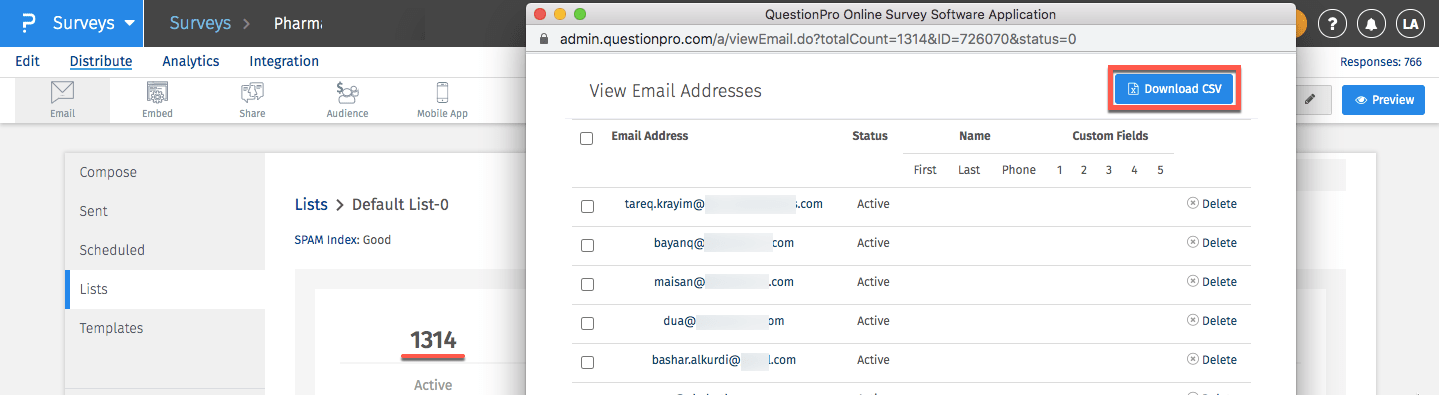Viewport: 1439px width, 395px height.
Task: Open the Edit tab
Action: click(28, 61)
